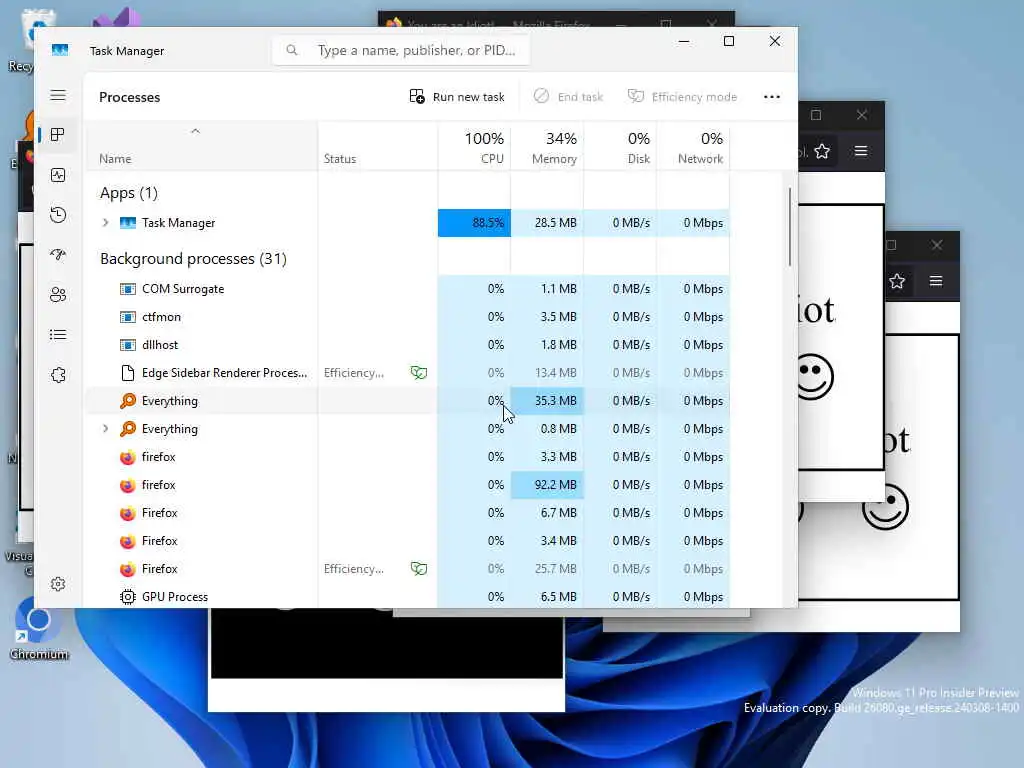
Task: Click efficiency leaf icon on Edge Sidebar row
Action: pos(419,373)
